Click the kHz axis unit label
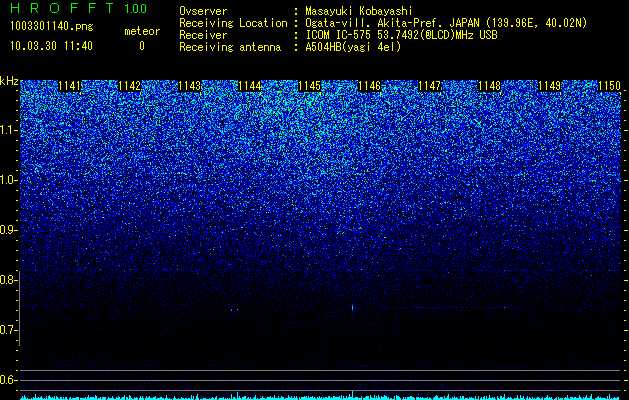Image resolution: width=629 pixels, height=400 pixels. (9, 81)
